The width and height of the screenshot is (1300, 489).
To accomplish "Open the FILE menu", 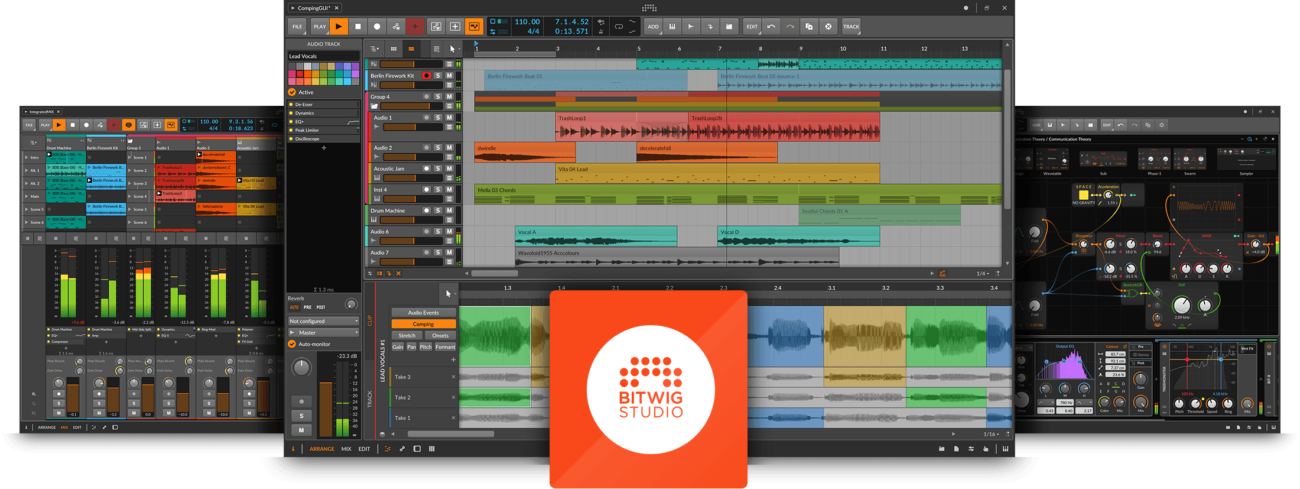I will pyautogui.click(x=297, y=27).
